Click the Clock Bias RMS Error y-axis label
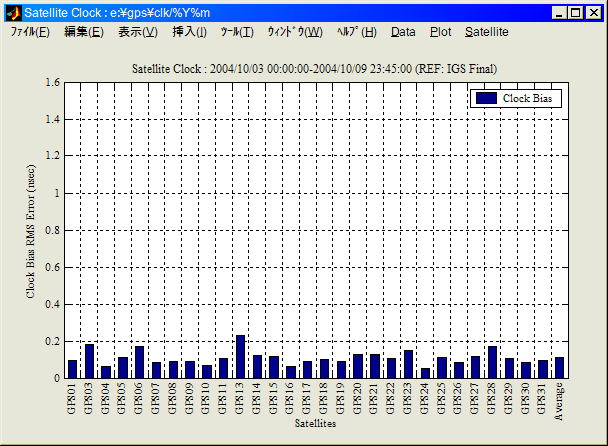This screenshot has width=608, height=446. [31, 230]
